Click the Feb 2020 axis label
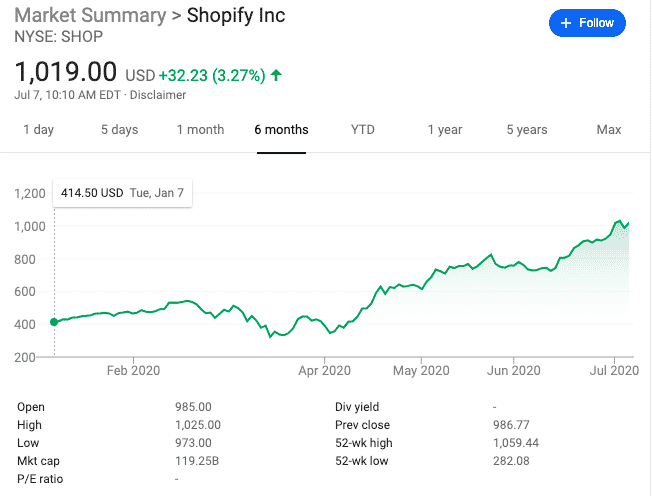Viewport: 652px width, 496px height. pyautogui.click(x=133, y=370)
